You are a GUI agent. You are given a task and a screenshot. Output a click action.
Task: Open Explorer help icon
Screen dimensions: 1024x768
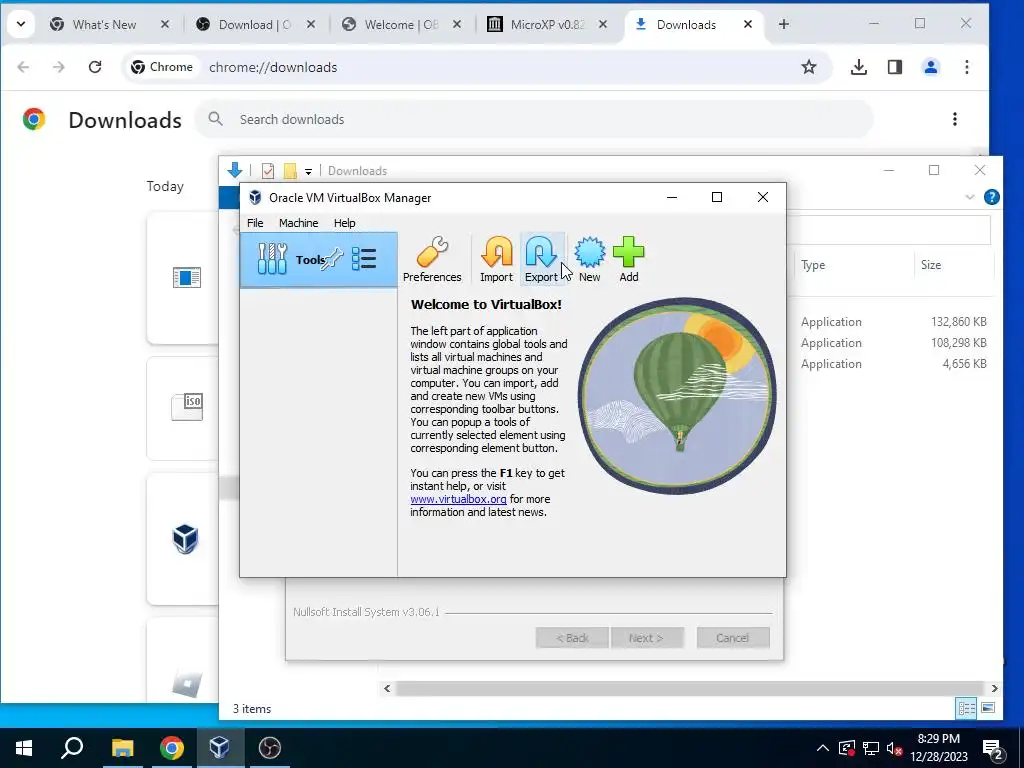coord(991,197)
